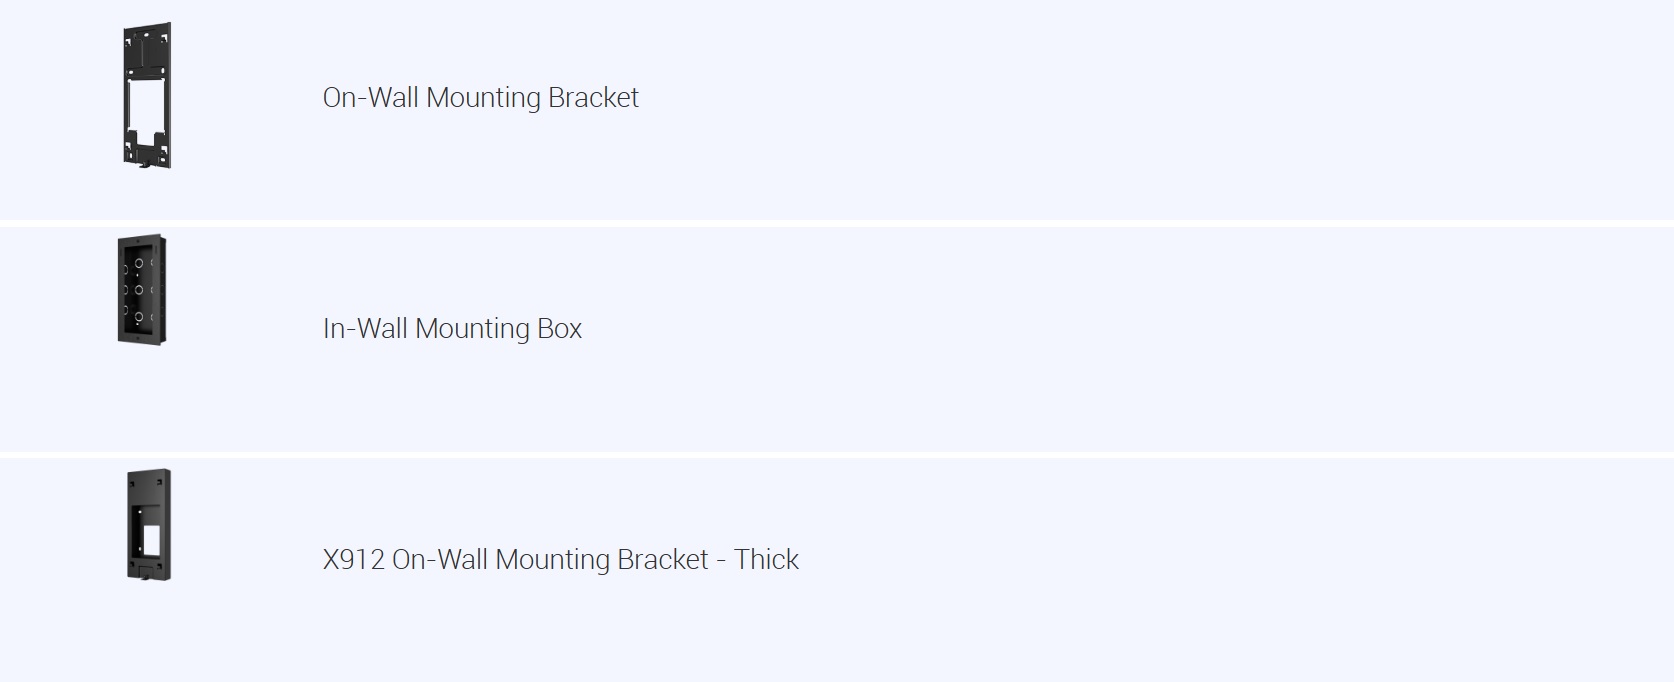Open the 'In-Wall Mounting Box' title link
Viewport: 1674px width, 682px height.
pyautogui.click(x=452, y=329)
